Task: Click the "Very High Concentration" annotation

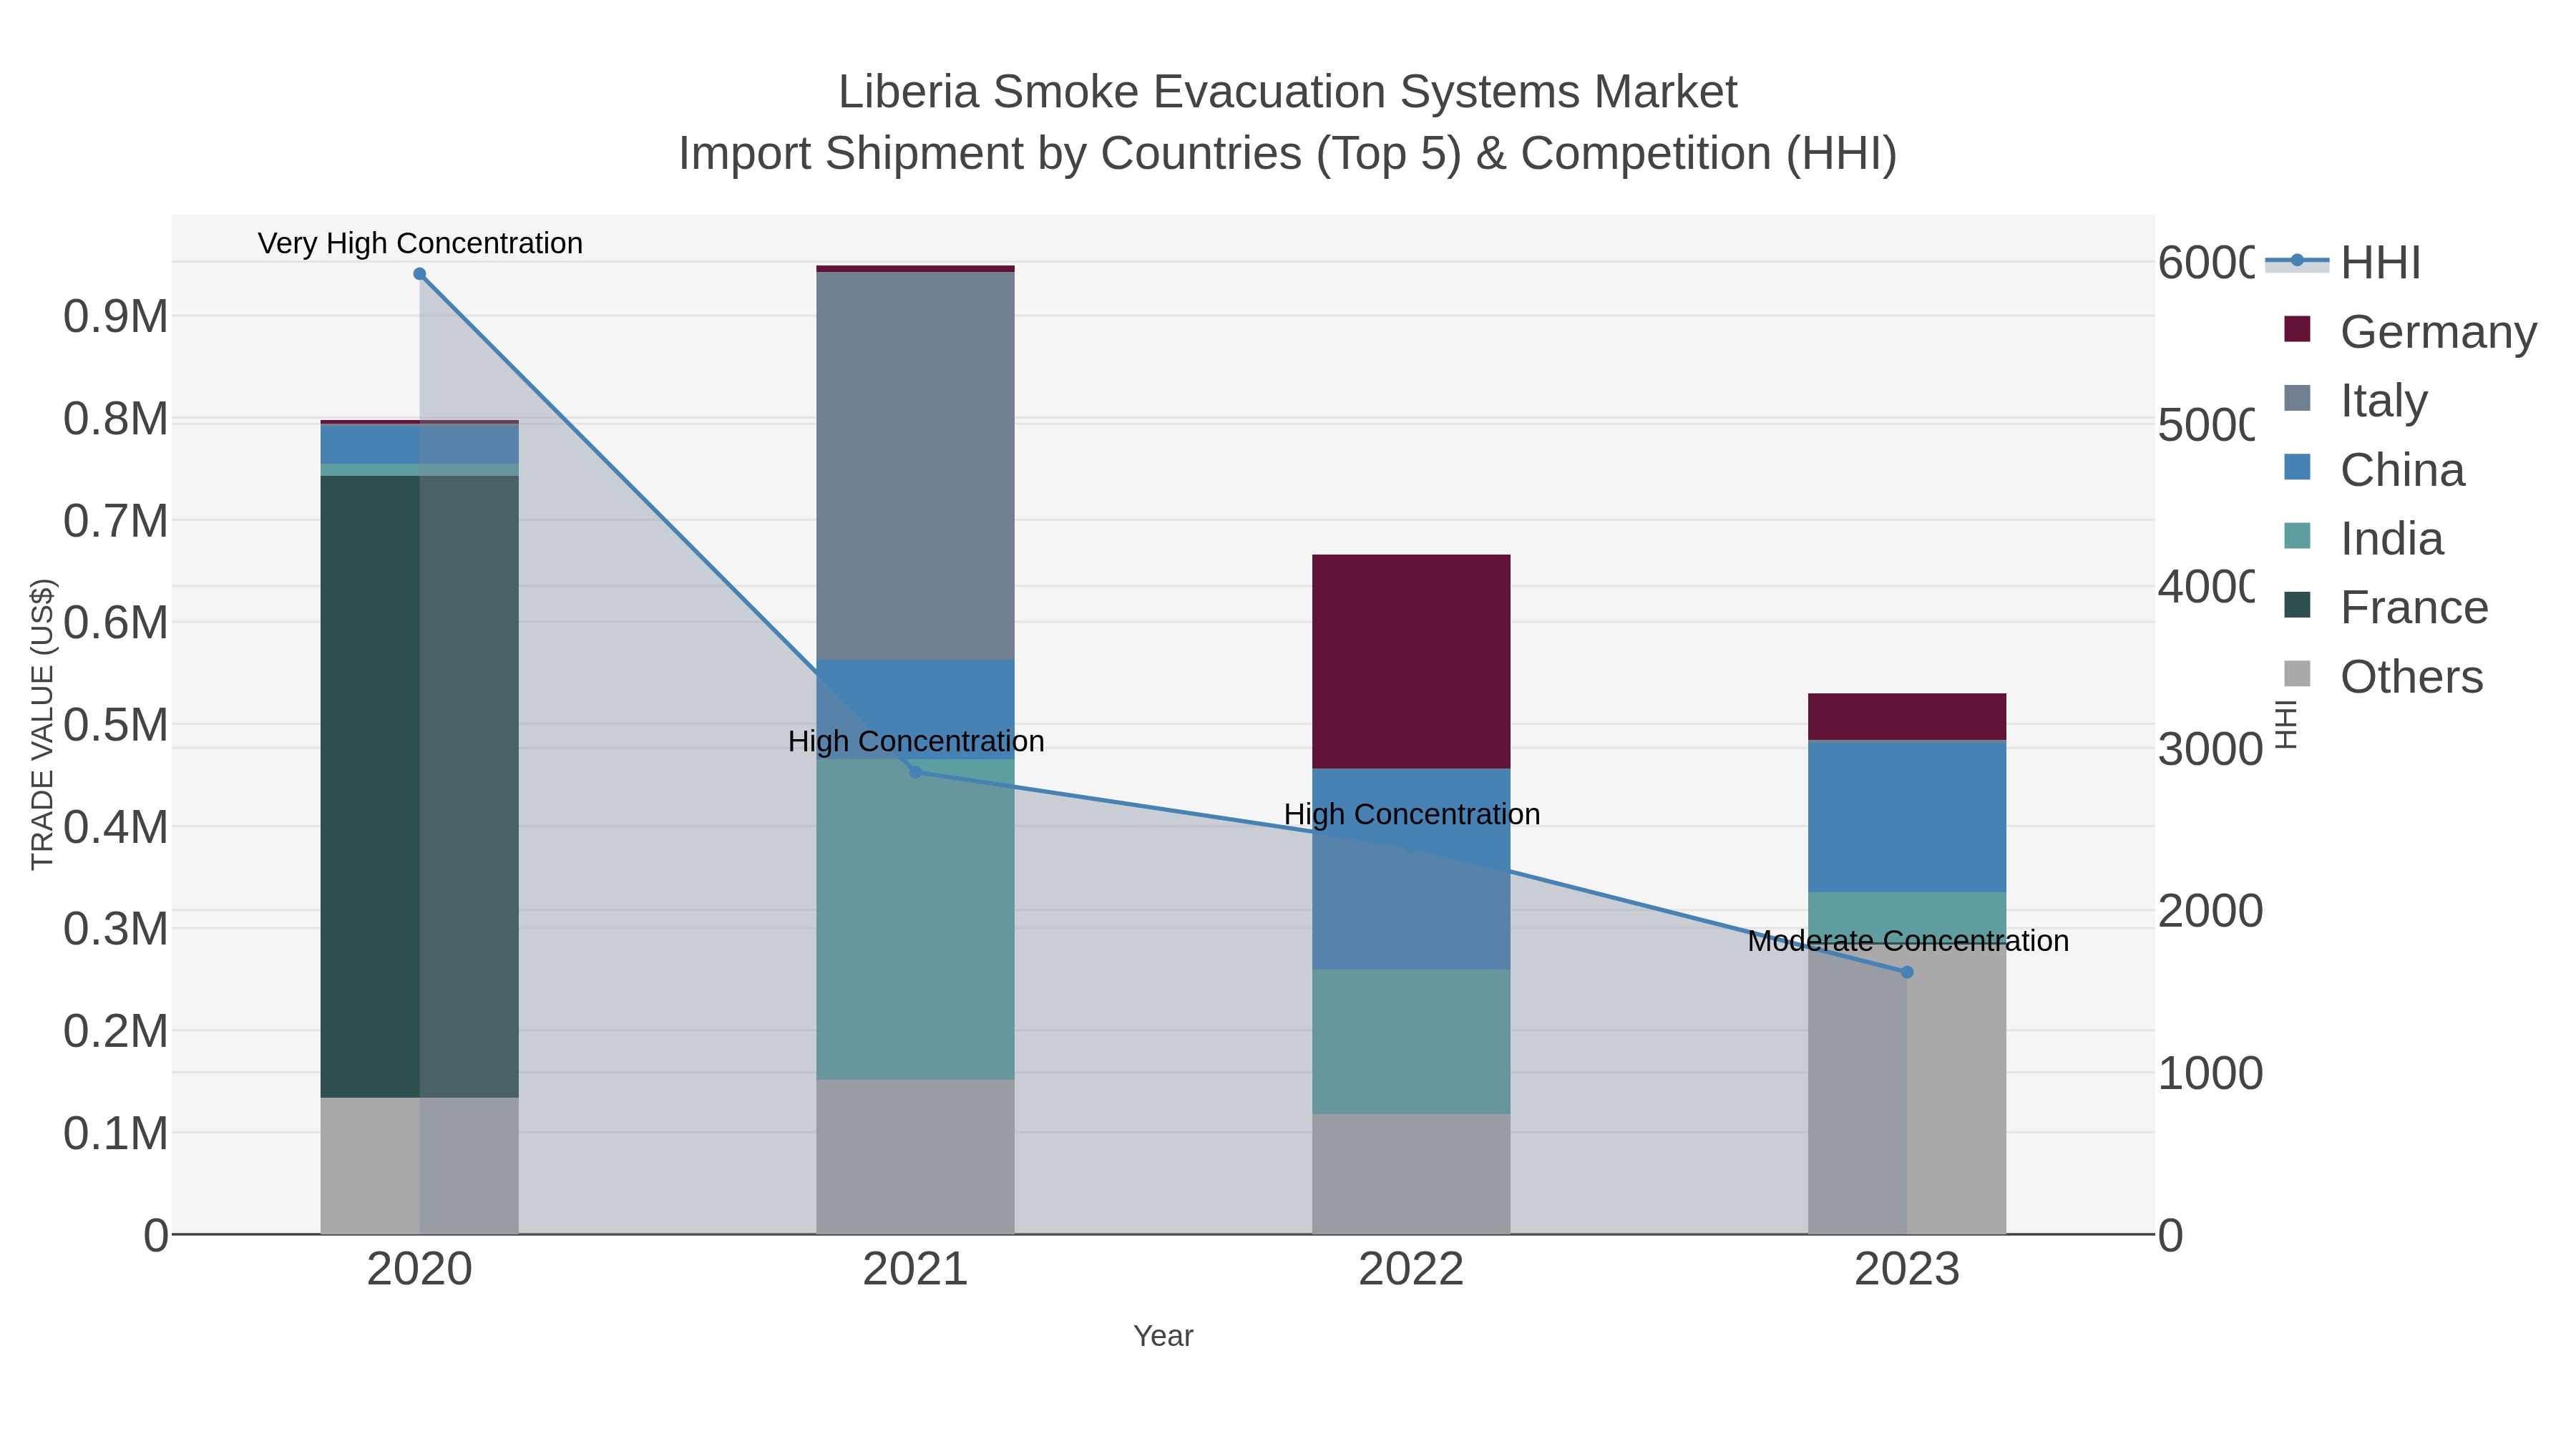Action: pyautogui.click(x=420, y=243)
